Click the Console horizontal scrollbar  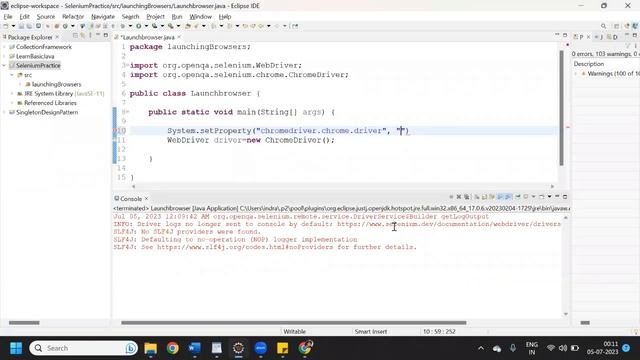click(x=293, y=323)
